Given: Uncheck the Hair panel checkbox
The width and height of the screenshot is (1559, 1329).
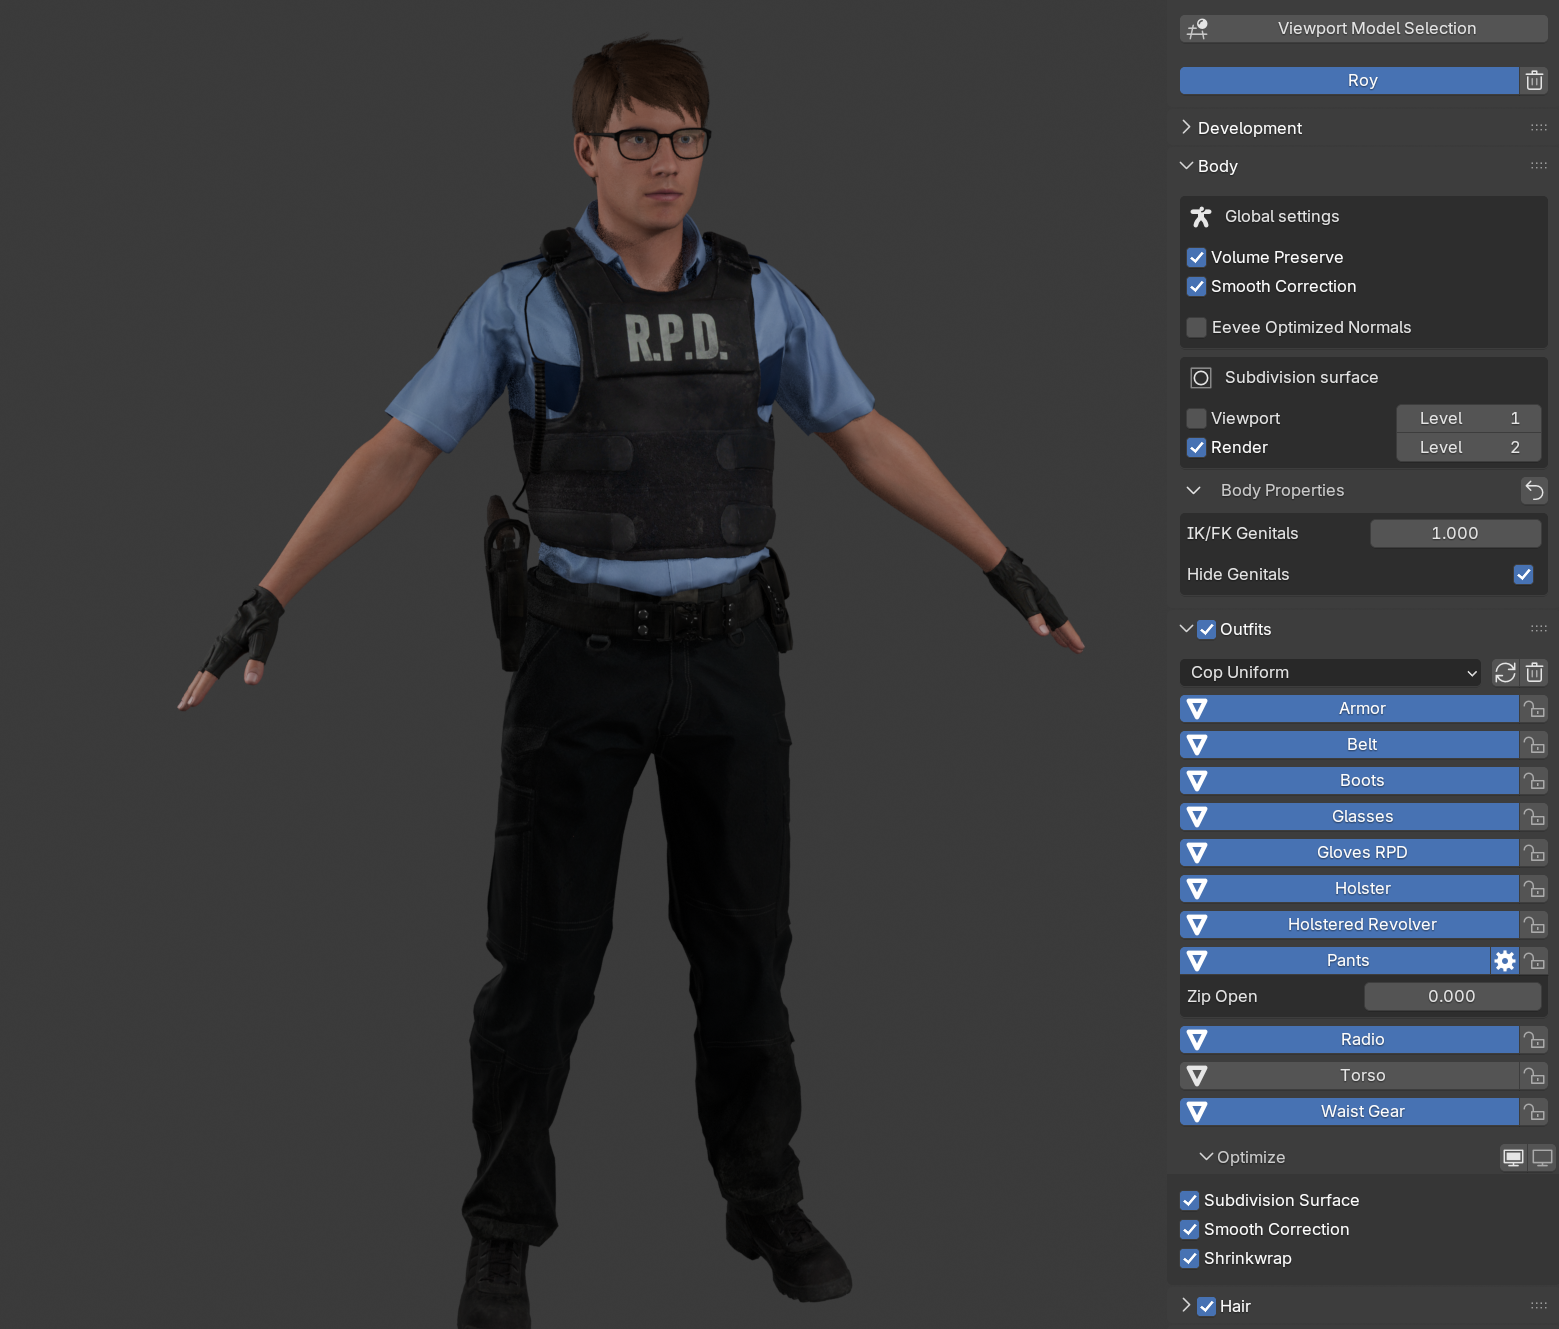Looking at the screenshot, I should tap(1206, 1306).
